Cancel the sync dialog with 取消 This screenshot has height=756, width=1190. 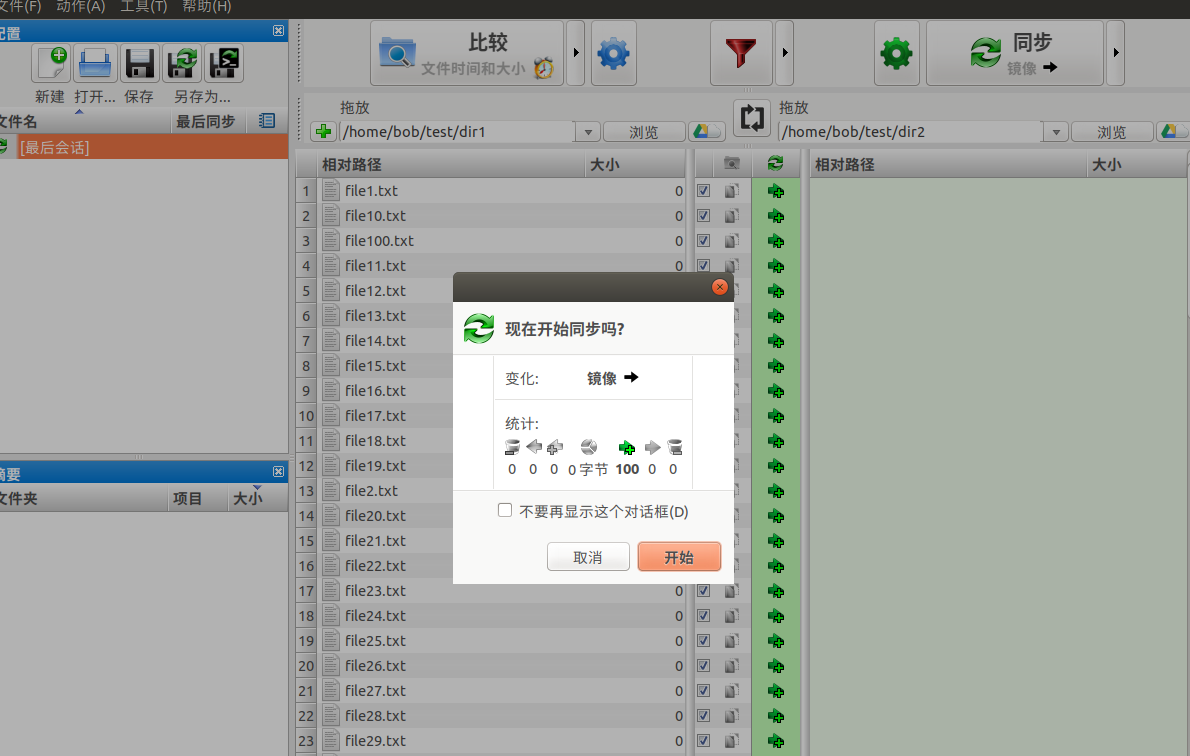coord(588,557)
